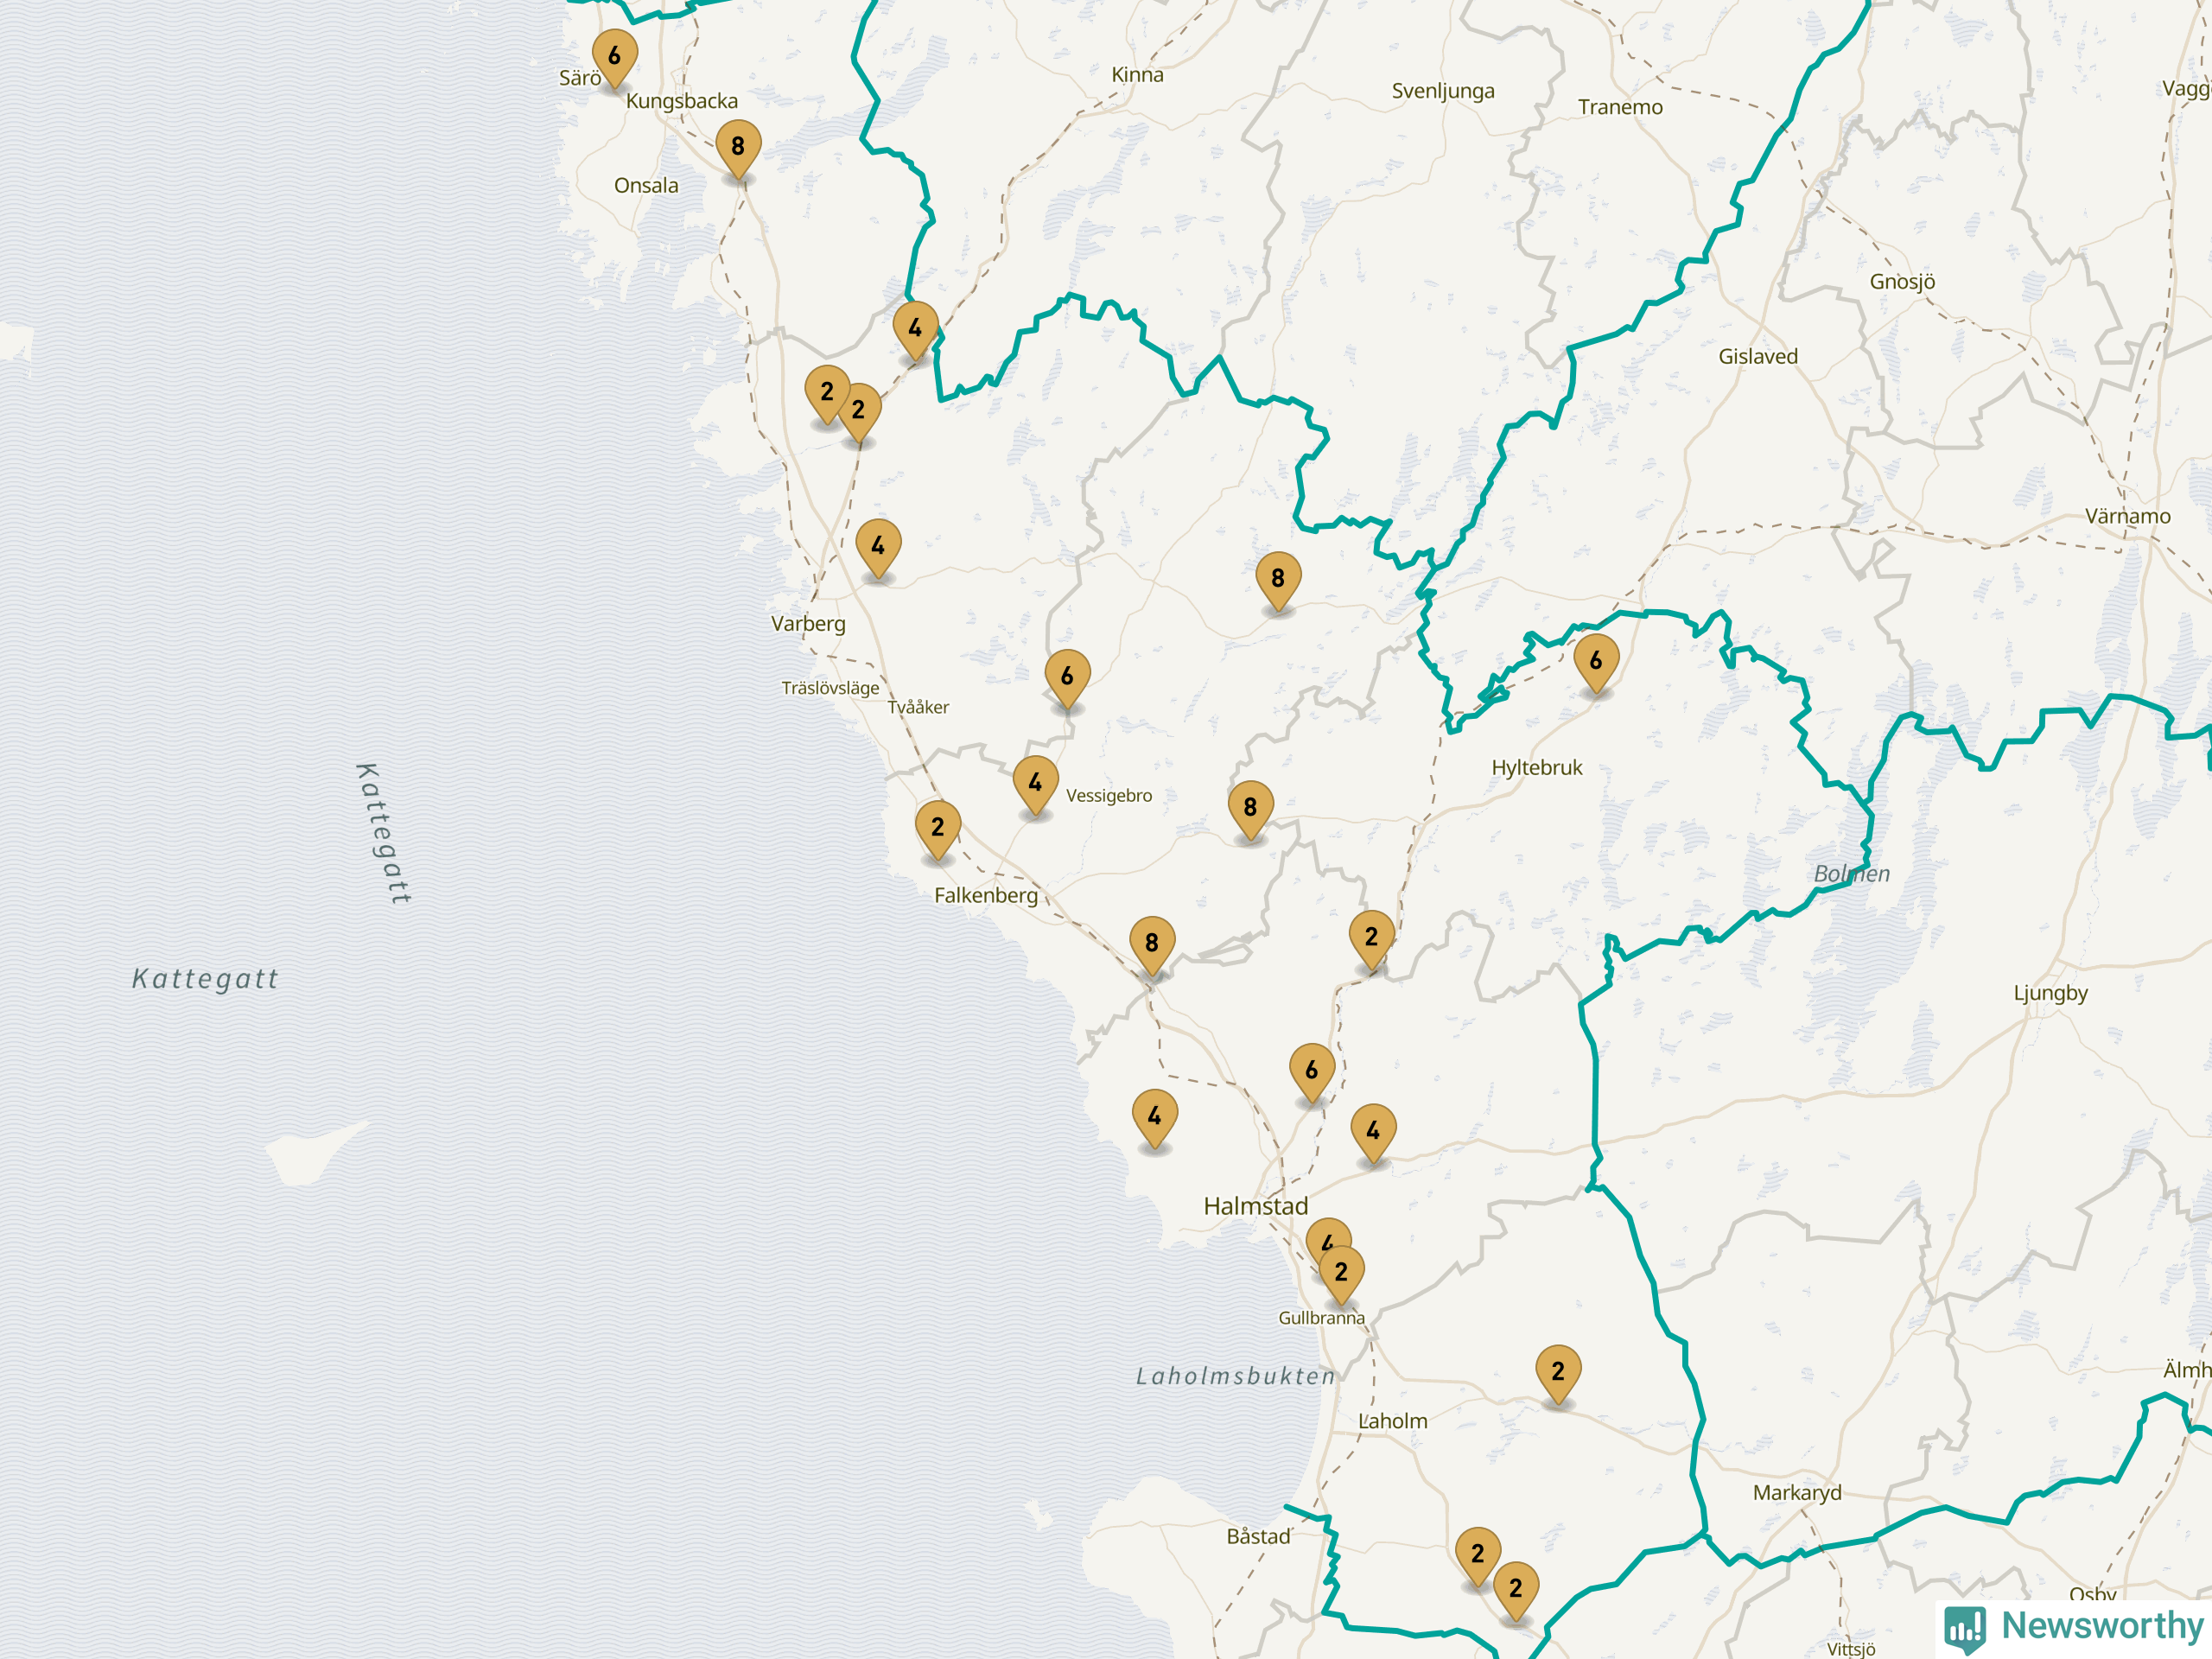Open the 4 marker on the teal border north of Varberg
2212x1659 pixels.
click(x=915, y=330)
